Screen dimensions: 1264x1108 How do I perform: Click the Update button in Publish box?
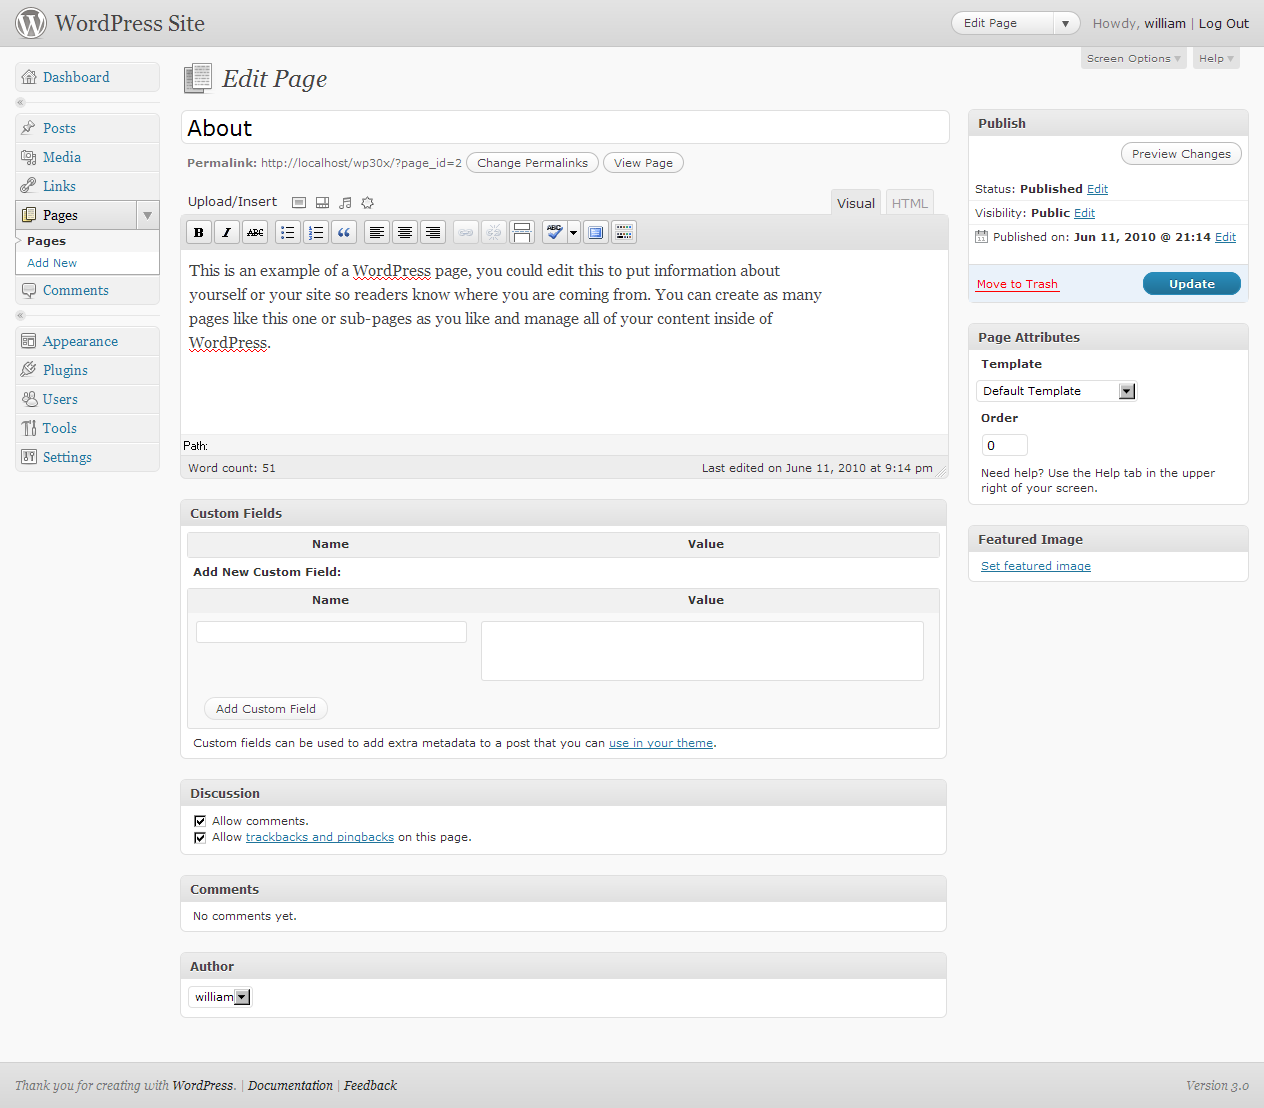point(1192,284)
